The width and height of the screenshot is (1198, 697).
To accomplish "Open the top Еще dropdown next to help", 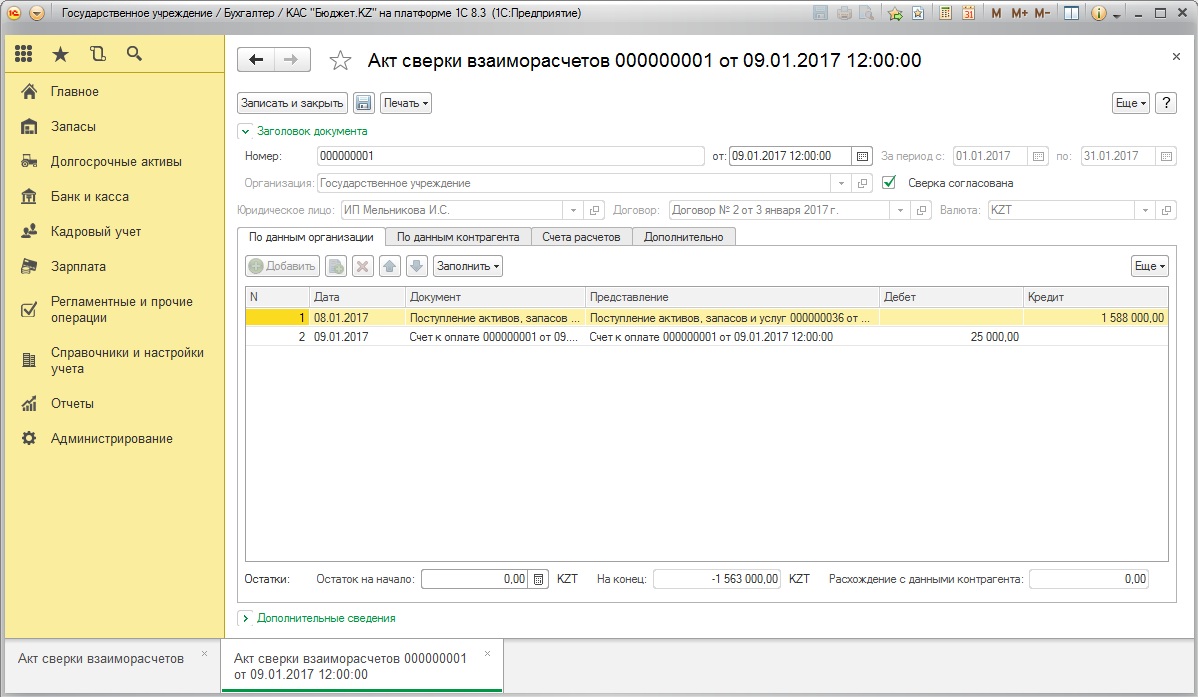I will click(1131, 103).
